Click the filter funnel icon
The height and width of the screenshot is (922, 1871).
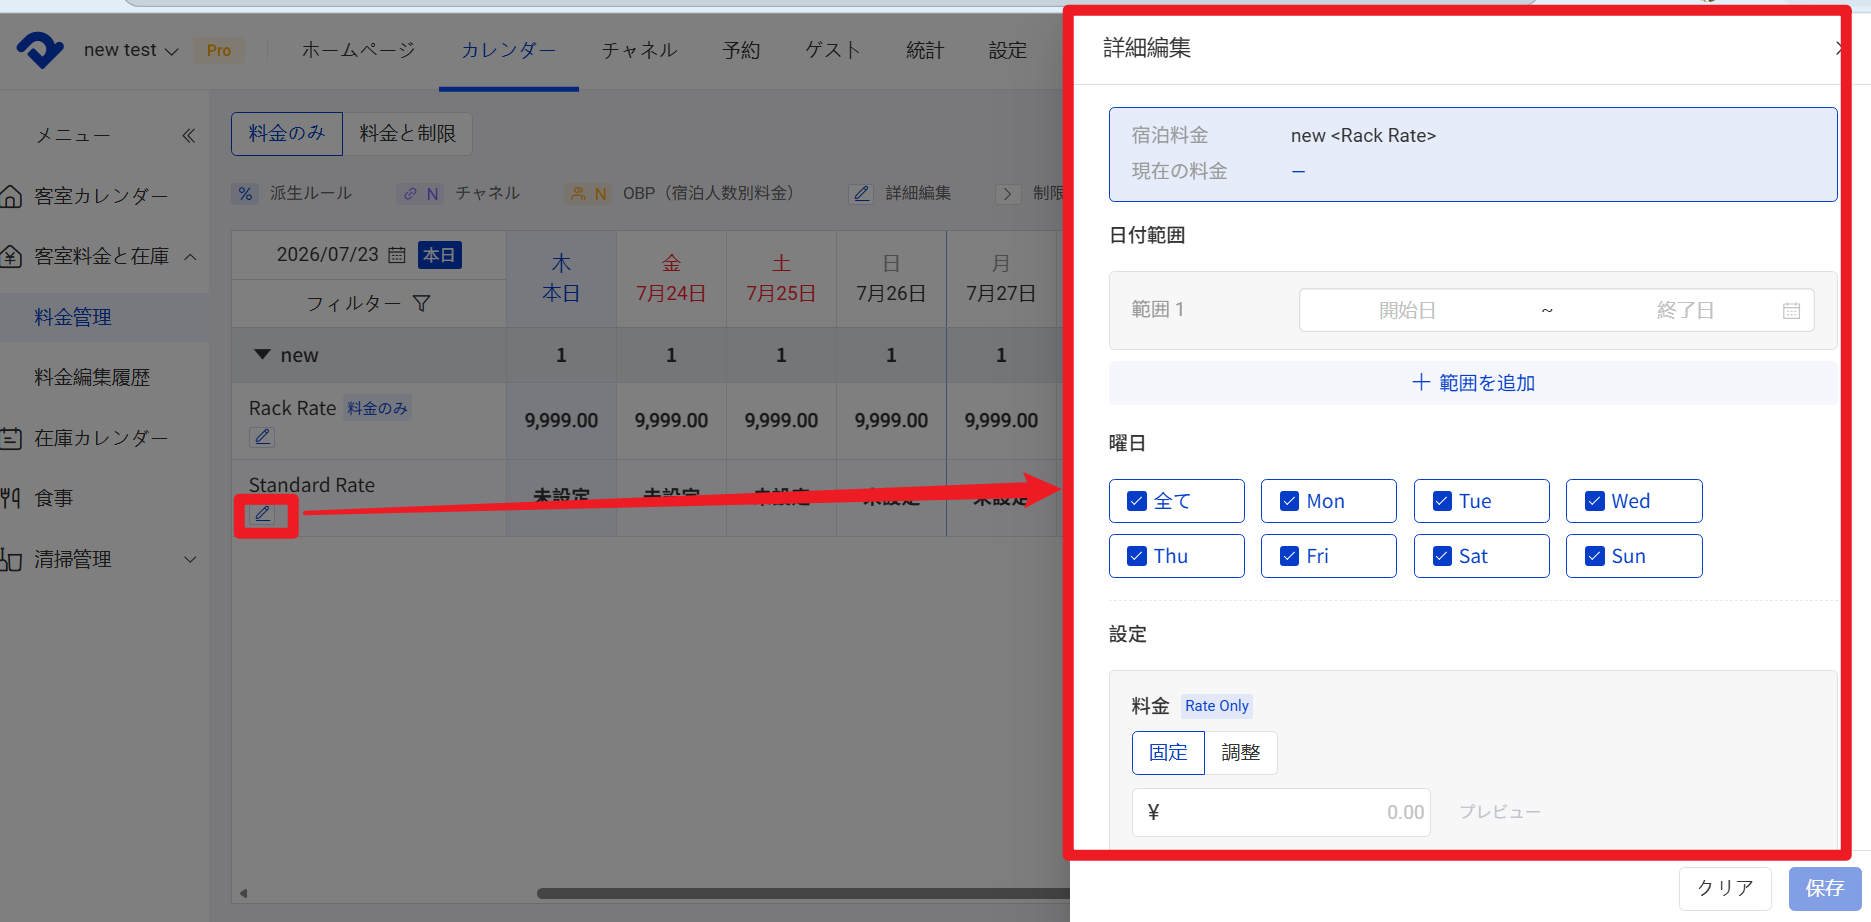click(421, 303)
